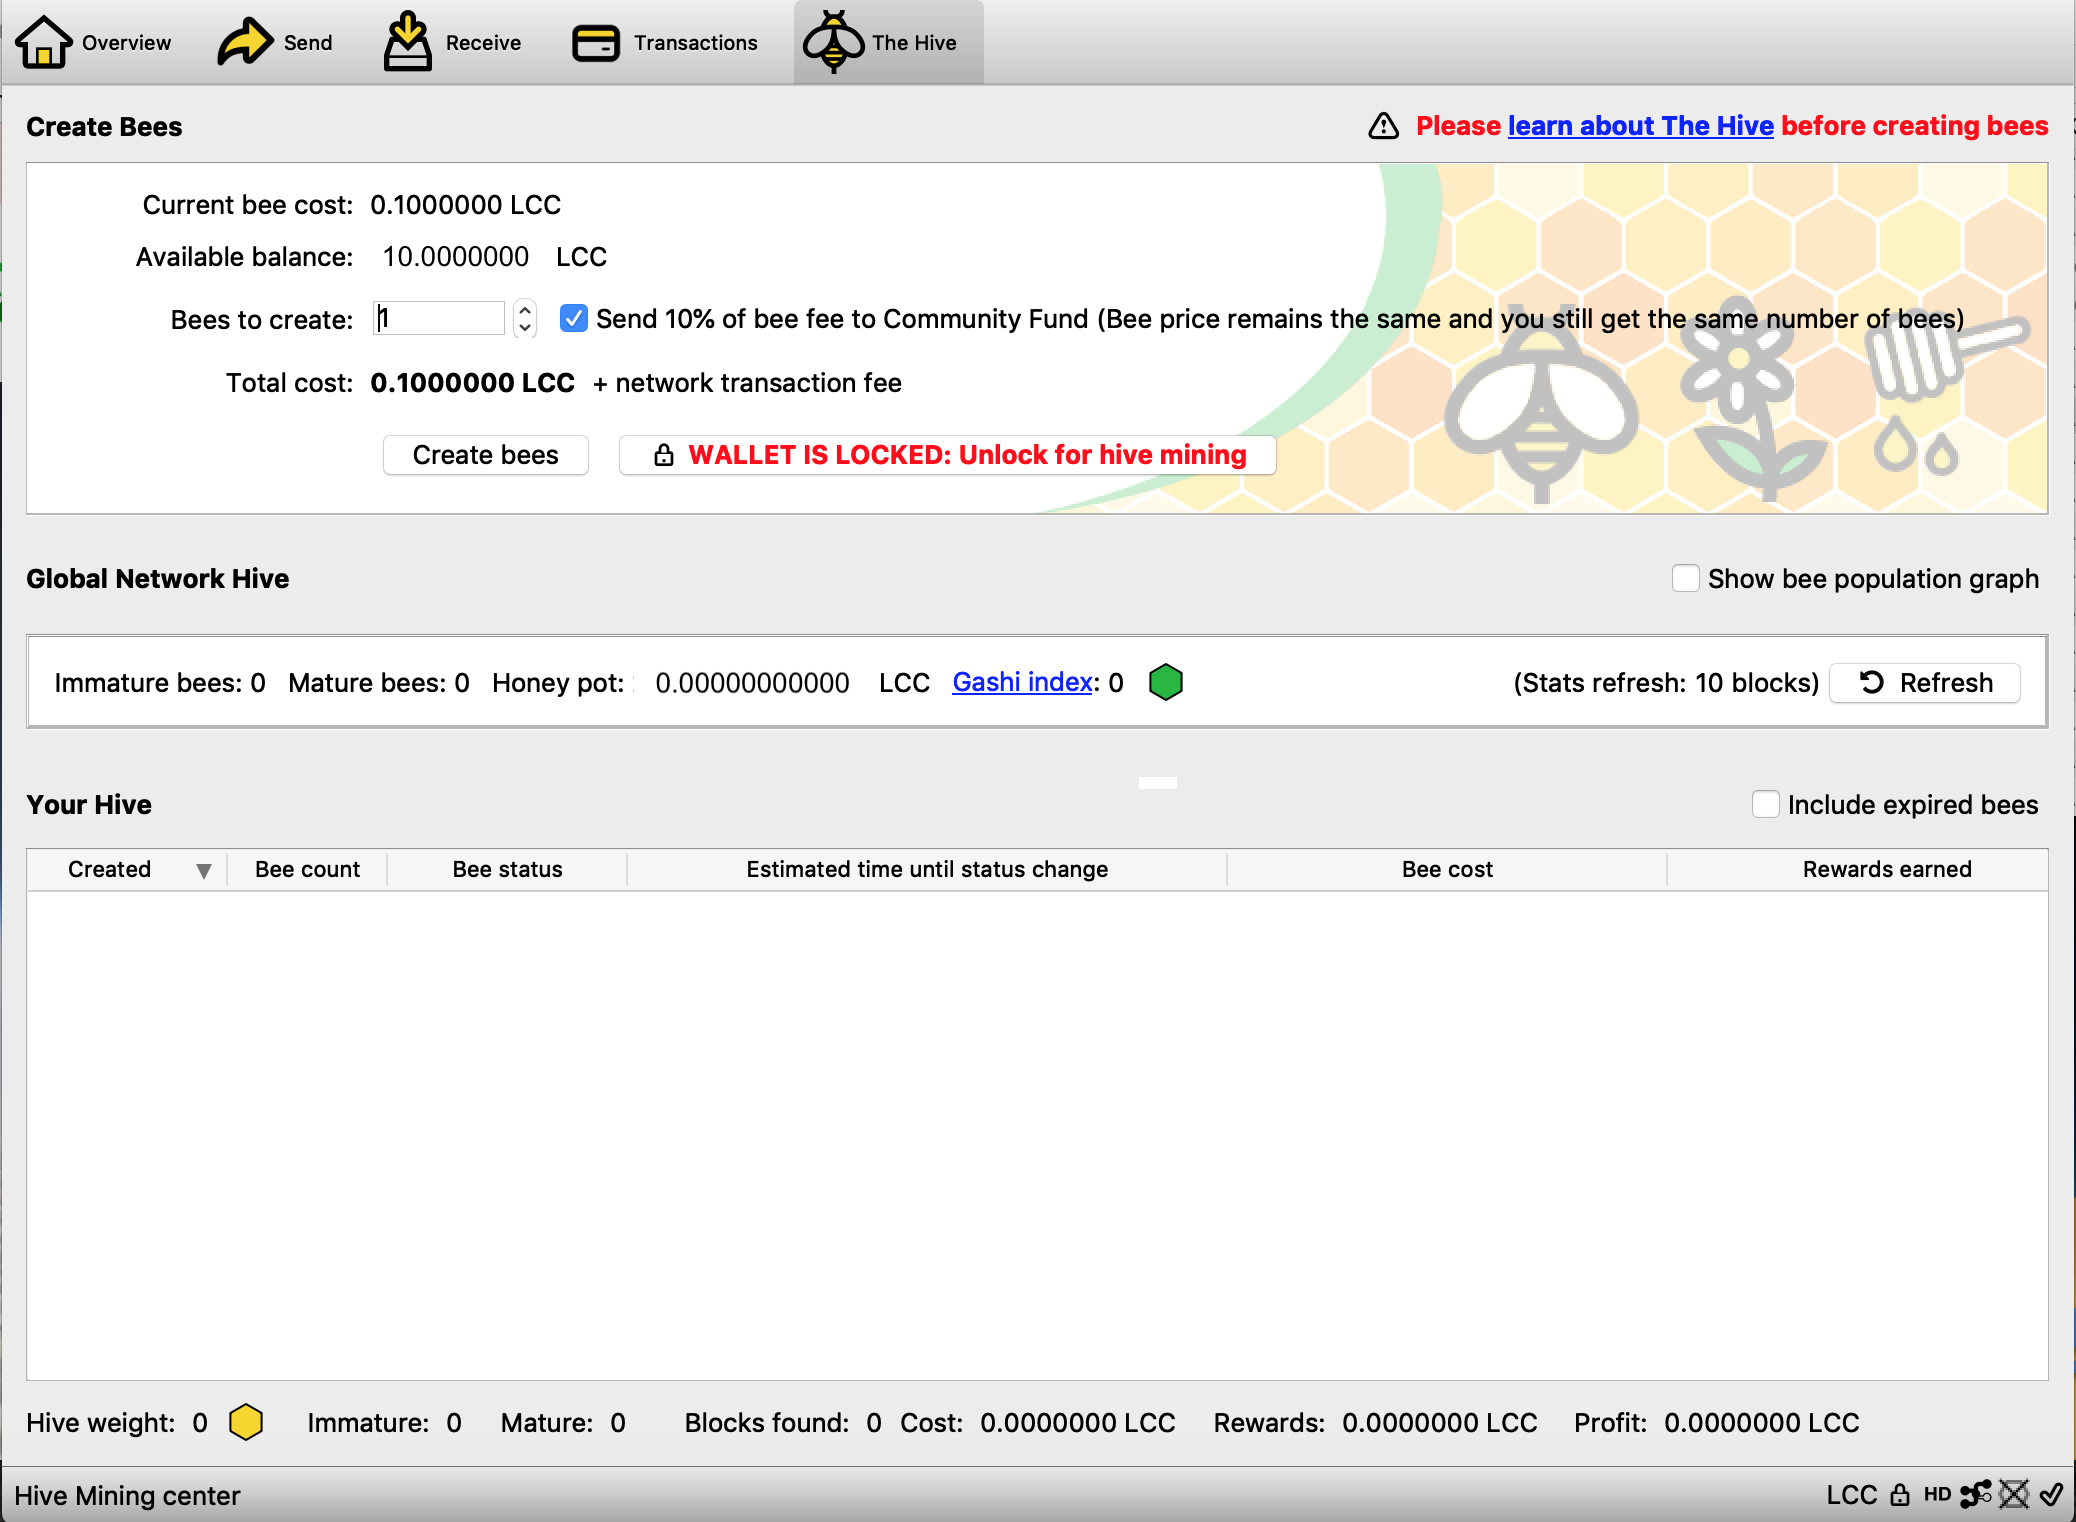This screenshot has width=2076, height=1522.
Task: Switch to the Transactions tab
Action: point(666,43)
